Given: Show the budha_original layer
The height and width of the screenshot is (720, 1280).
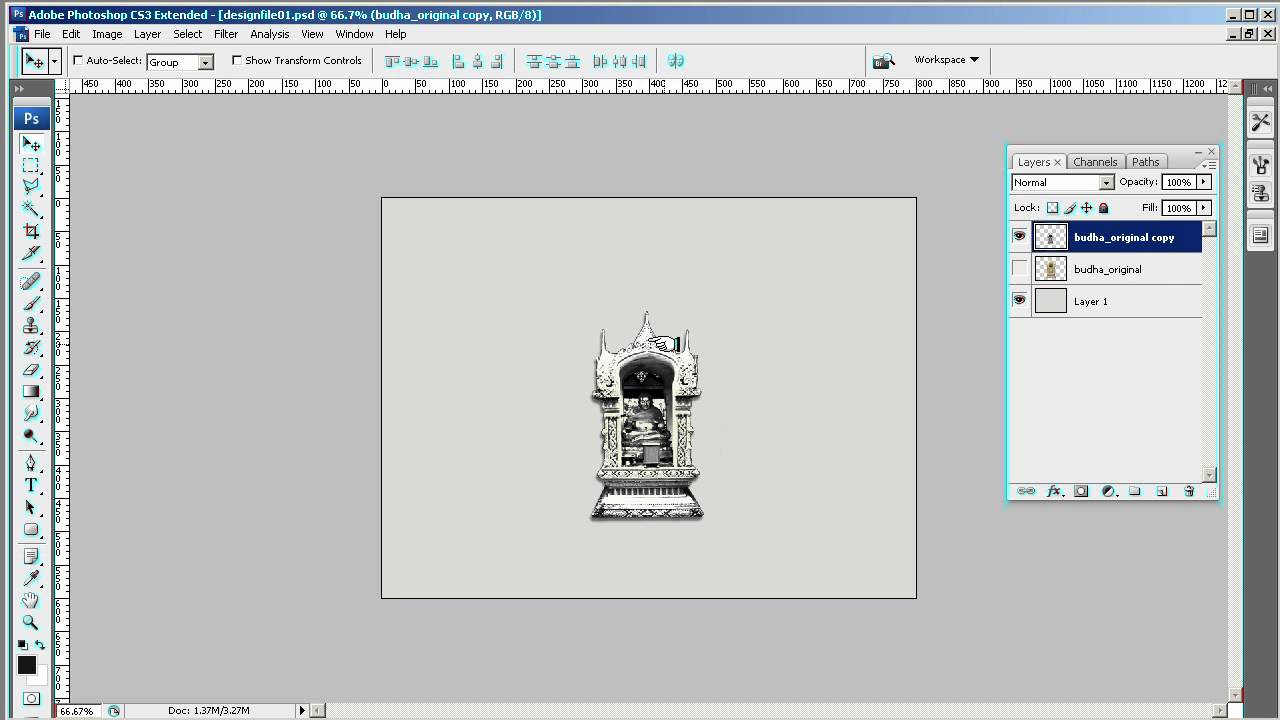Looking at the screenshot, I should point(1019,269).
